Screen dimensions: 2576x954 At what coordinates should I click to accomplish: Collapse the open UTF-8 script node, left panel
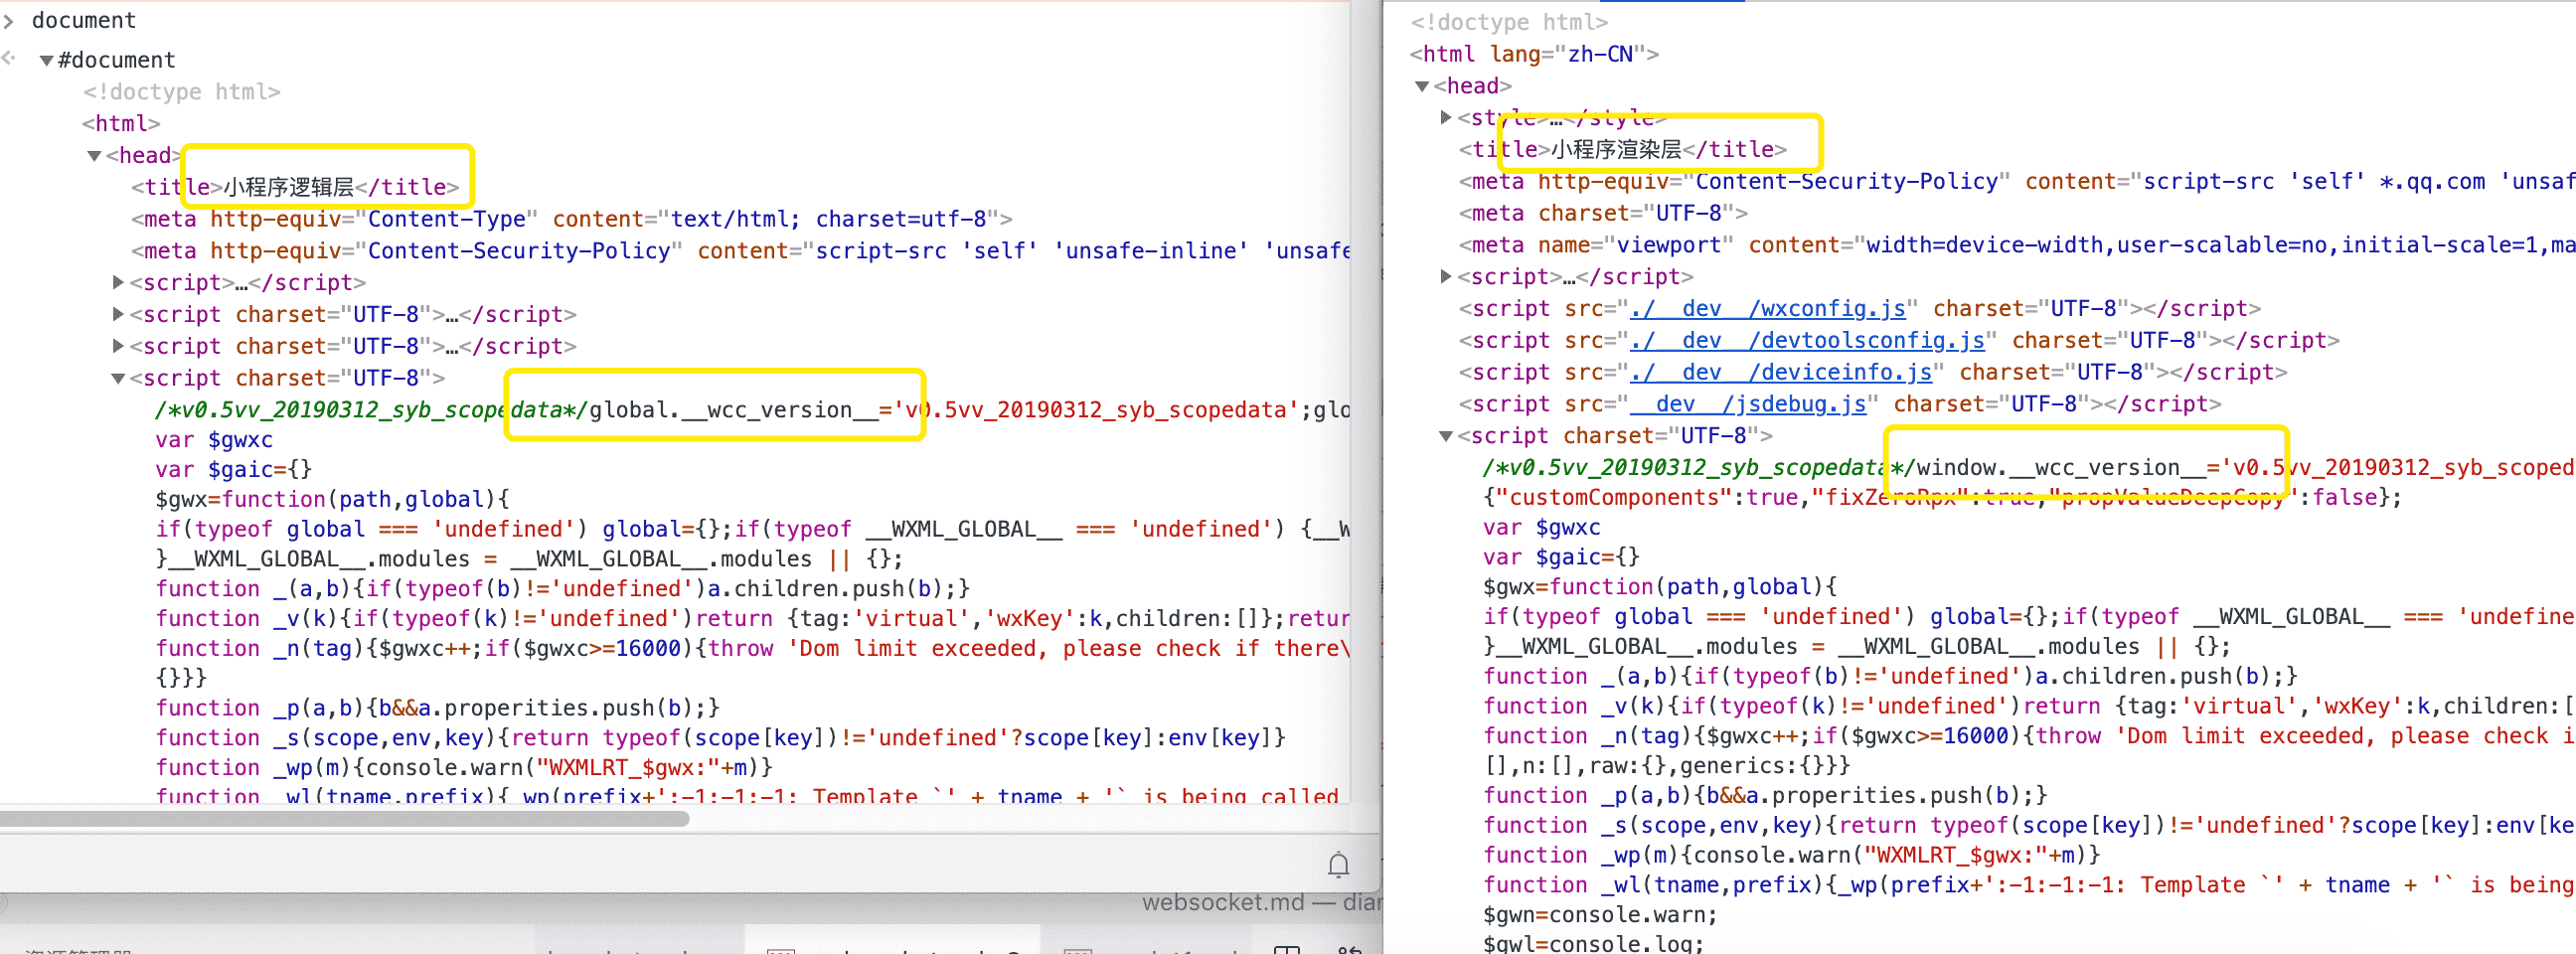tap(118, 378)
